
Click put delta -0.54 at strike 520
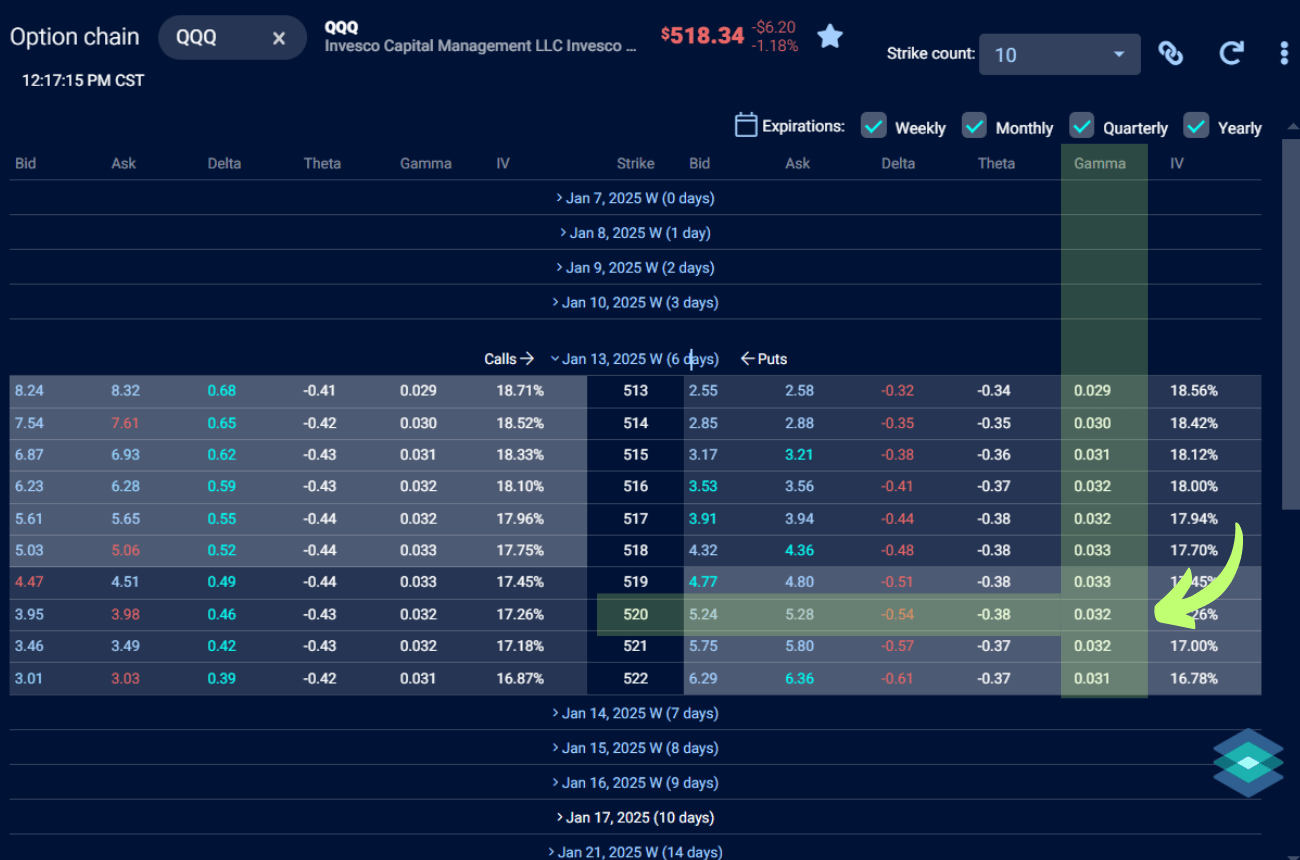coord(898,615)
